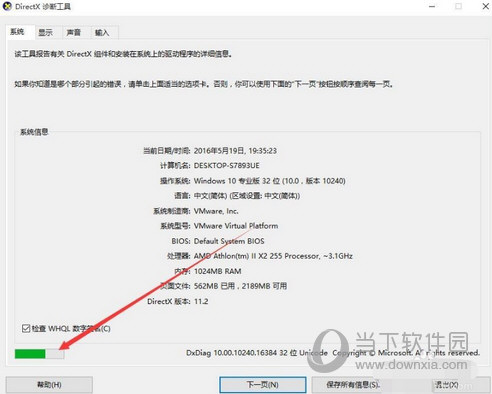Image resolution: width=492 pixels, height=394 pixels.
Task: Open the 显示 tab
Action: pyautogui.click(x=46, y=33)
